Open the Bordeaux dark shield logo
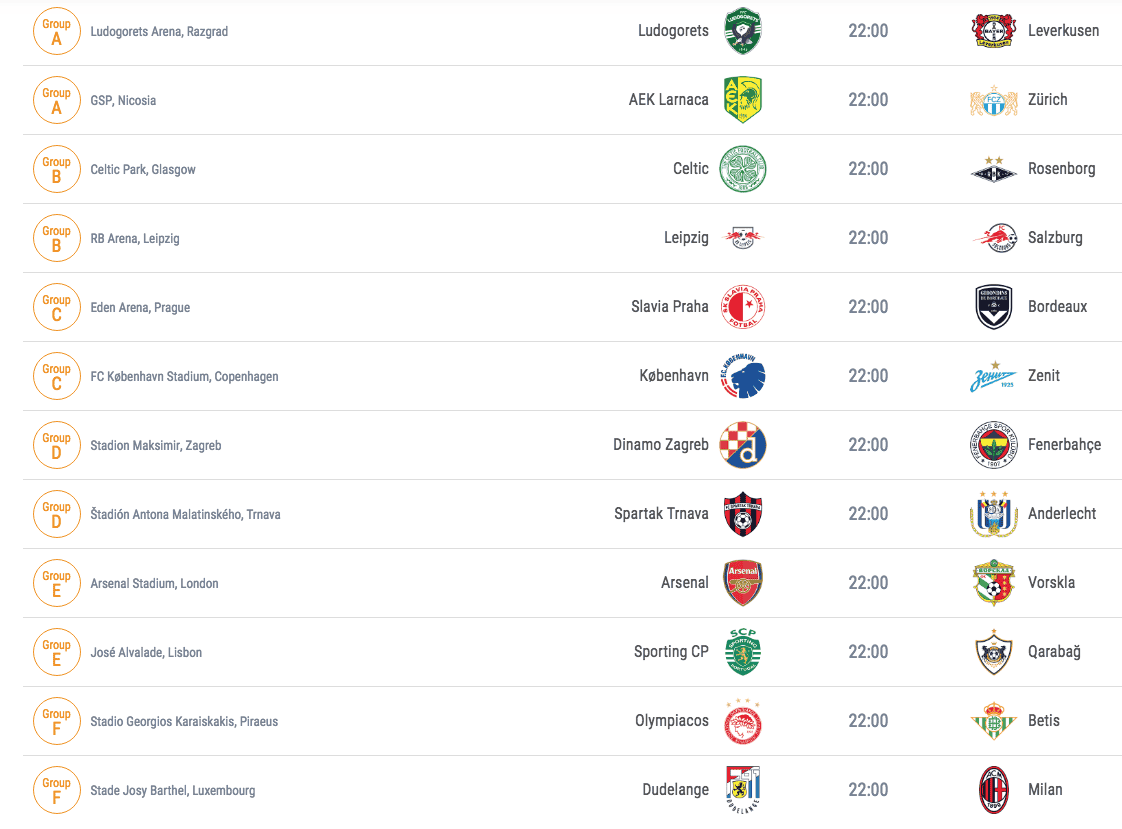This screenshot has height=829, width=1122. [993, 307]
